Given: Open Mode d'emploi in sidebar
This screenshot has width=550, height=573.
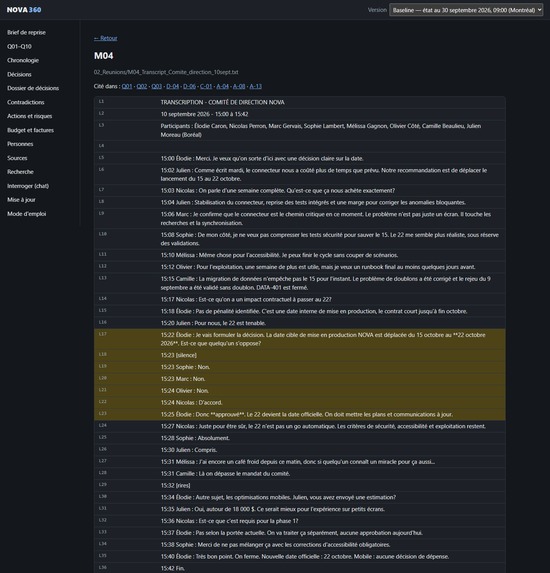Looking at the screenshot, I should 27,214.
